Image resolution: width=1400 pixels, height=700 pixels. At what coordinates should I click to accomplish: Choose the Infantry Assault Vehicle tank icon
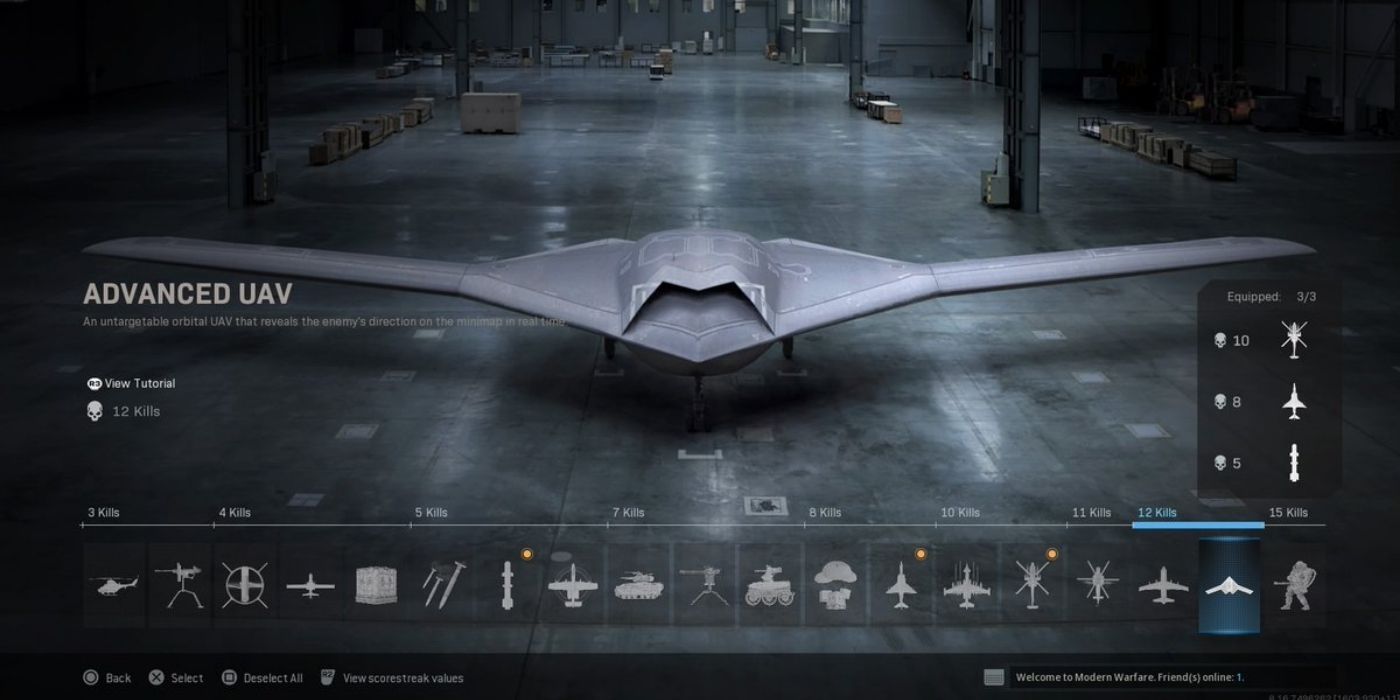click(637, 586)
